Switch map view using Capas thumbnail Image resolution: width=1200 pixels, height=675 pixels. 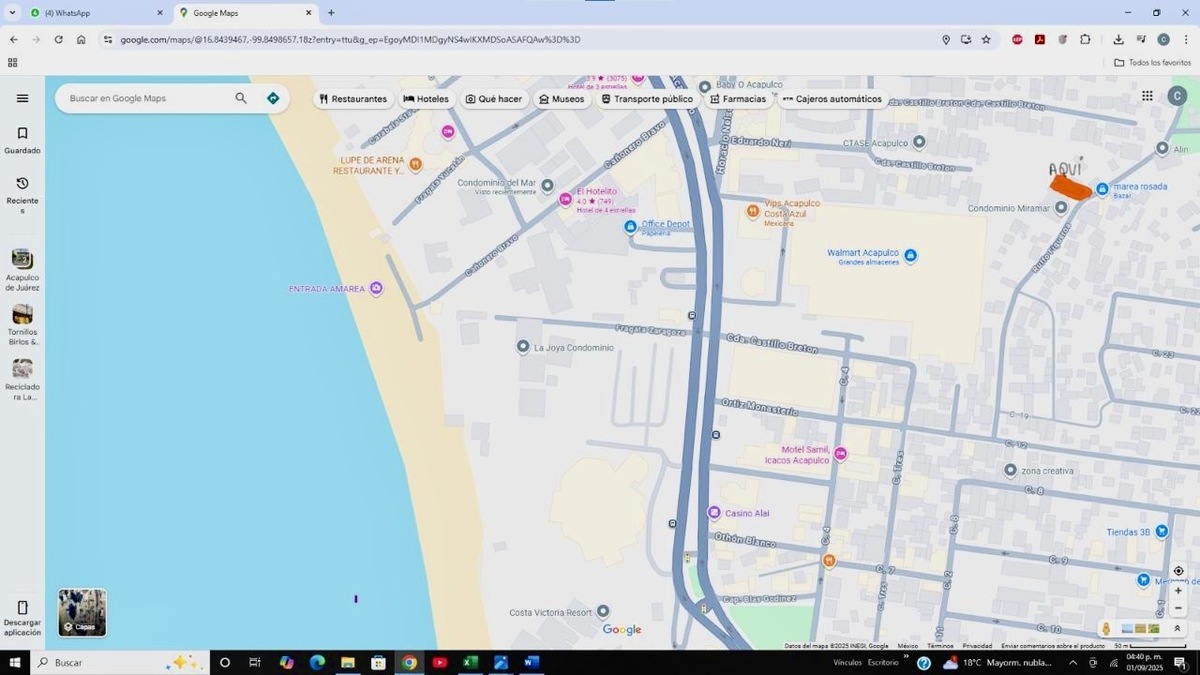tap(82, 612)
